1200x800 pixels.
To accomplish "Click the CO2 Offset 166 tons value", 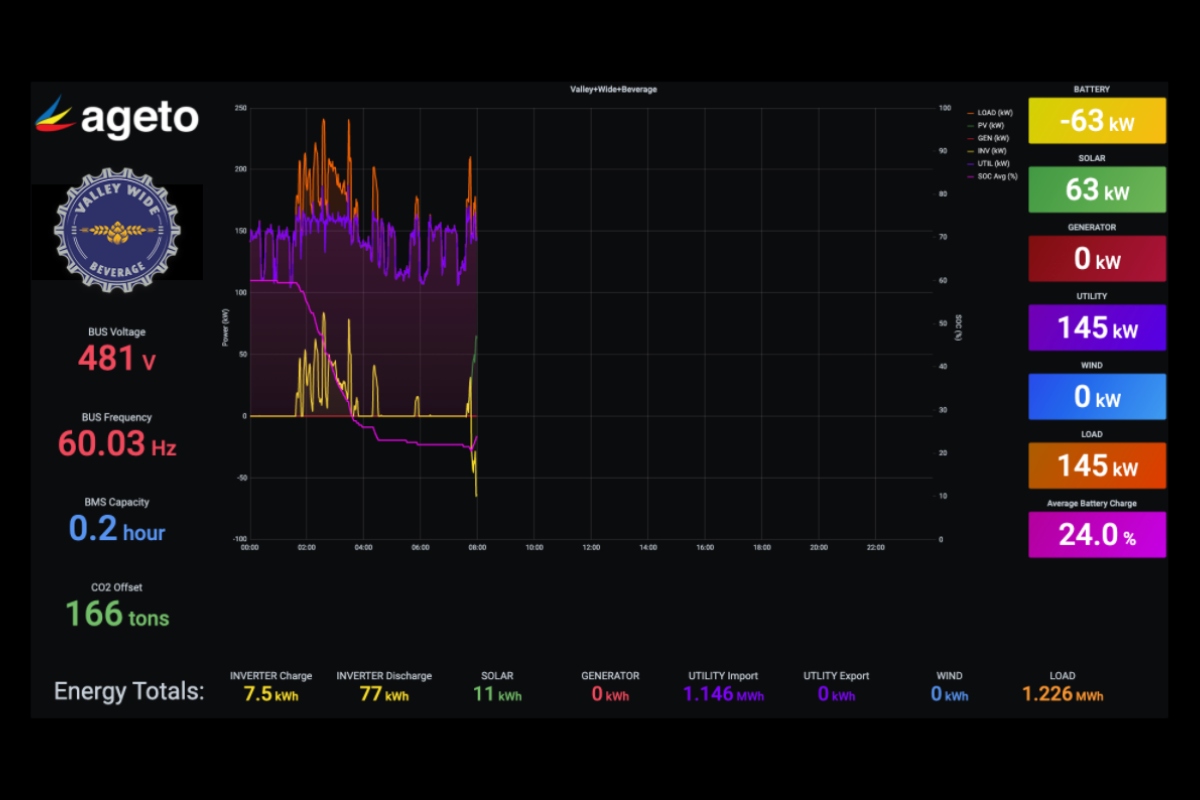I will (x=117, y=614).
